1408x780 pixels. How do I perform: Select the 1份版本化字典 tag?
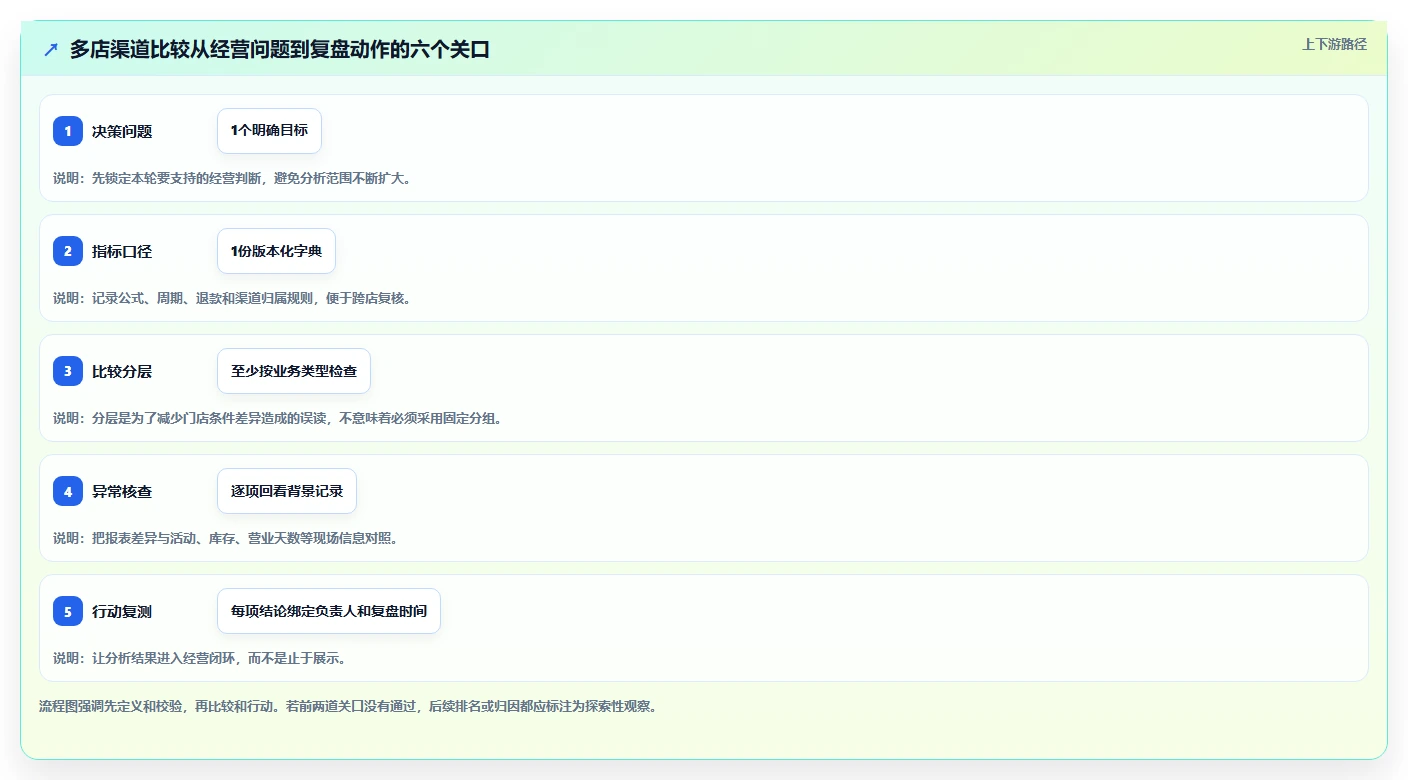(x=276, y=251)
